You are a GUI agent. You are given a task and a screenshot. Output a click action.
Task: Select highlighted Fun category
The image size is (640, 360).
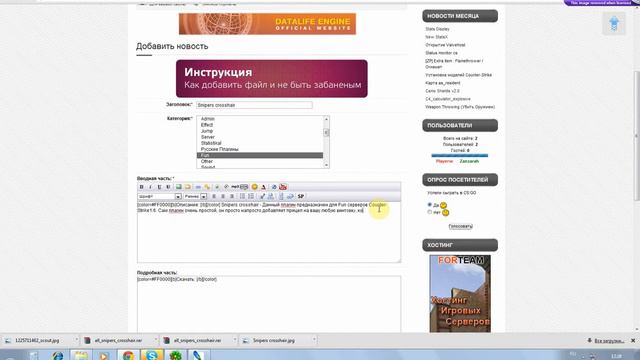pyautogui.click(x=260, y=156)
